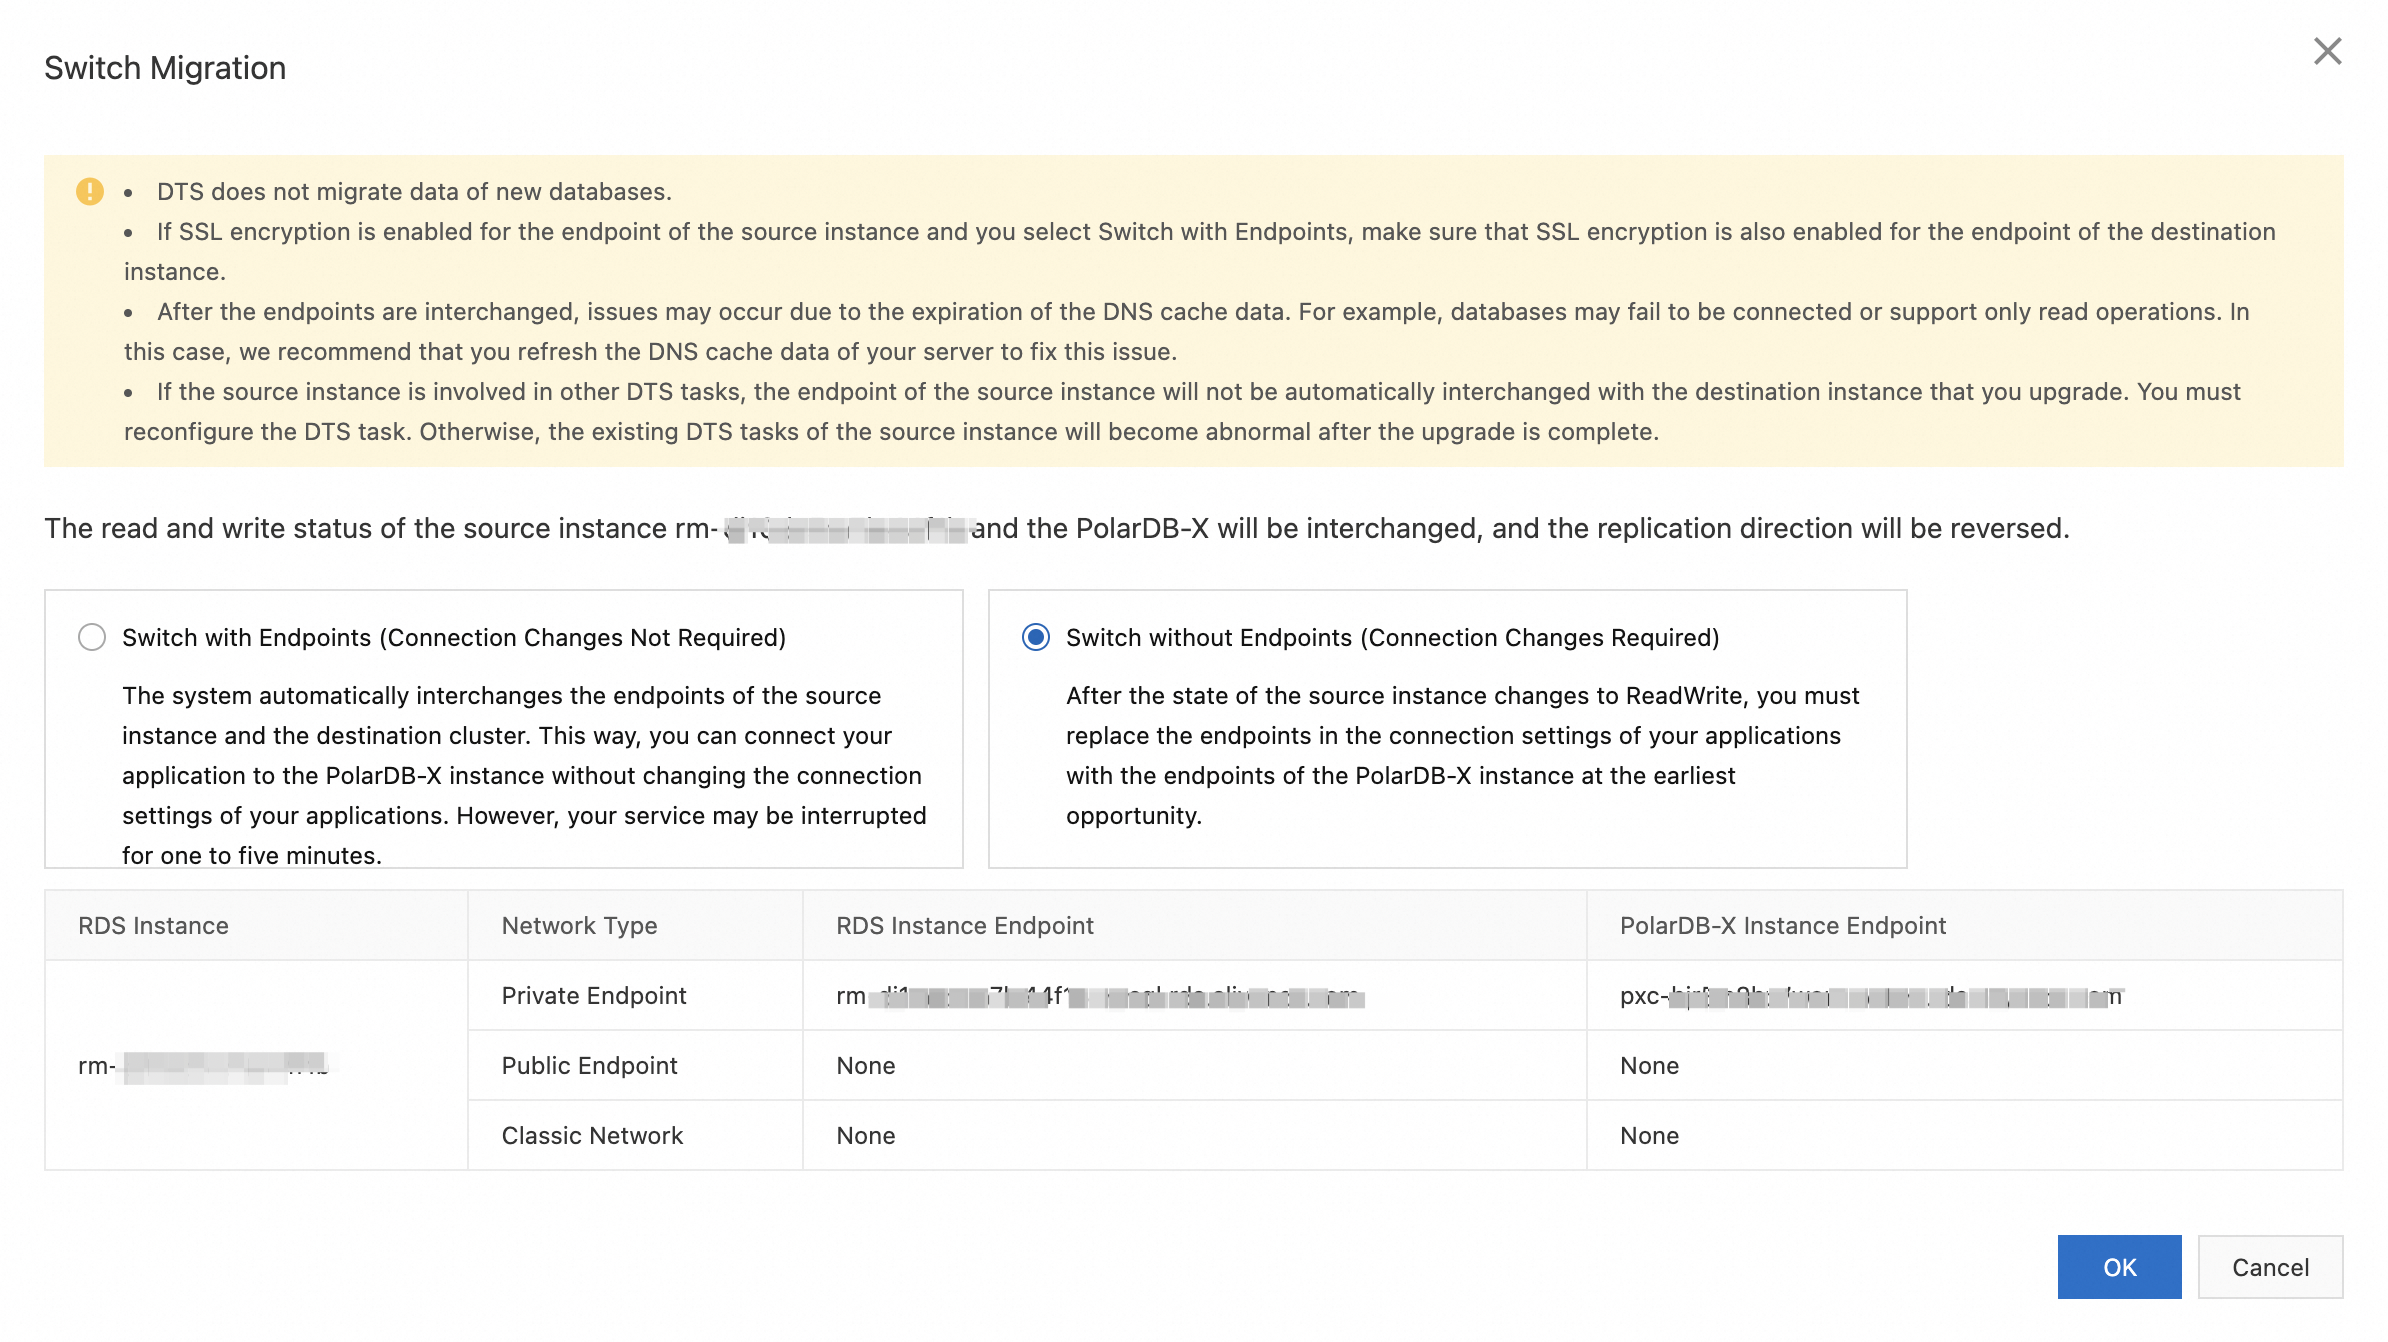Close the Switch Migration dialog
This screenshot has height=1342, width=2388.
click(2327, 52)
